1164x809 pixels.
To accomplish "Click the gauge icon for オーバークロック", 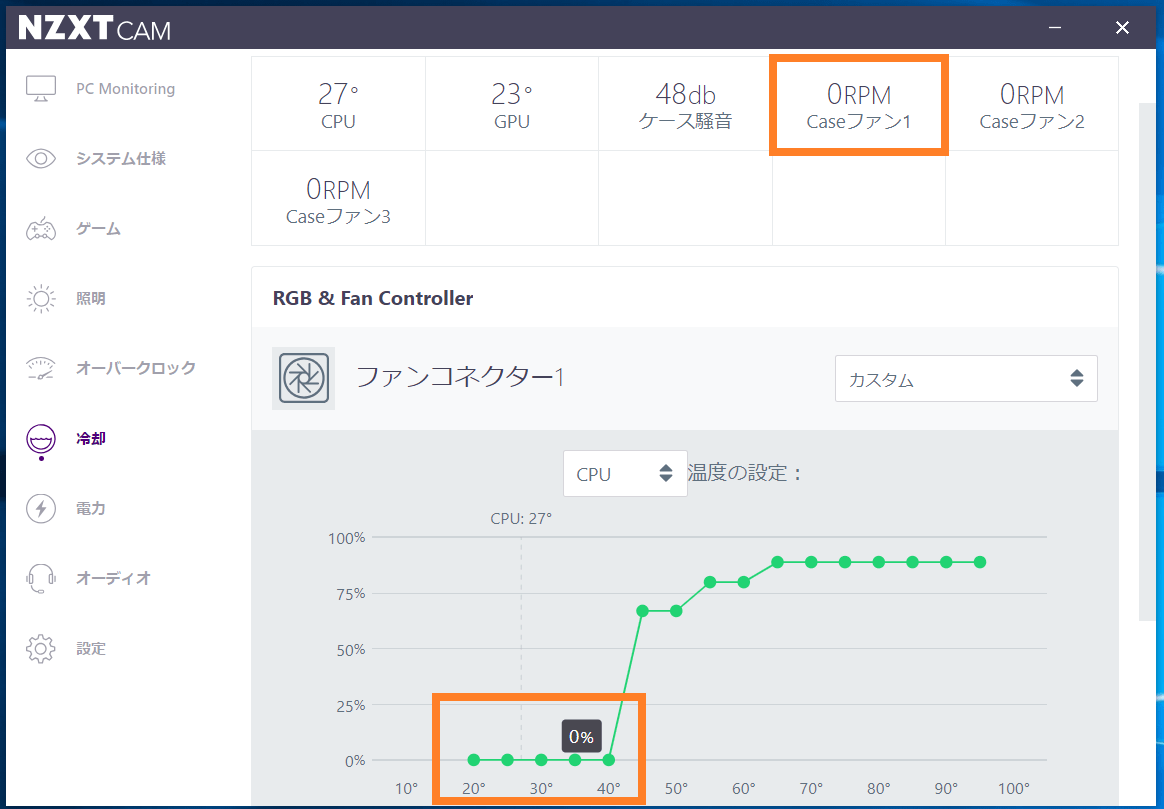I will click(41, 368).
